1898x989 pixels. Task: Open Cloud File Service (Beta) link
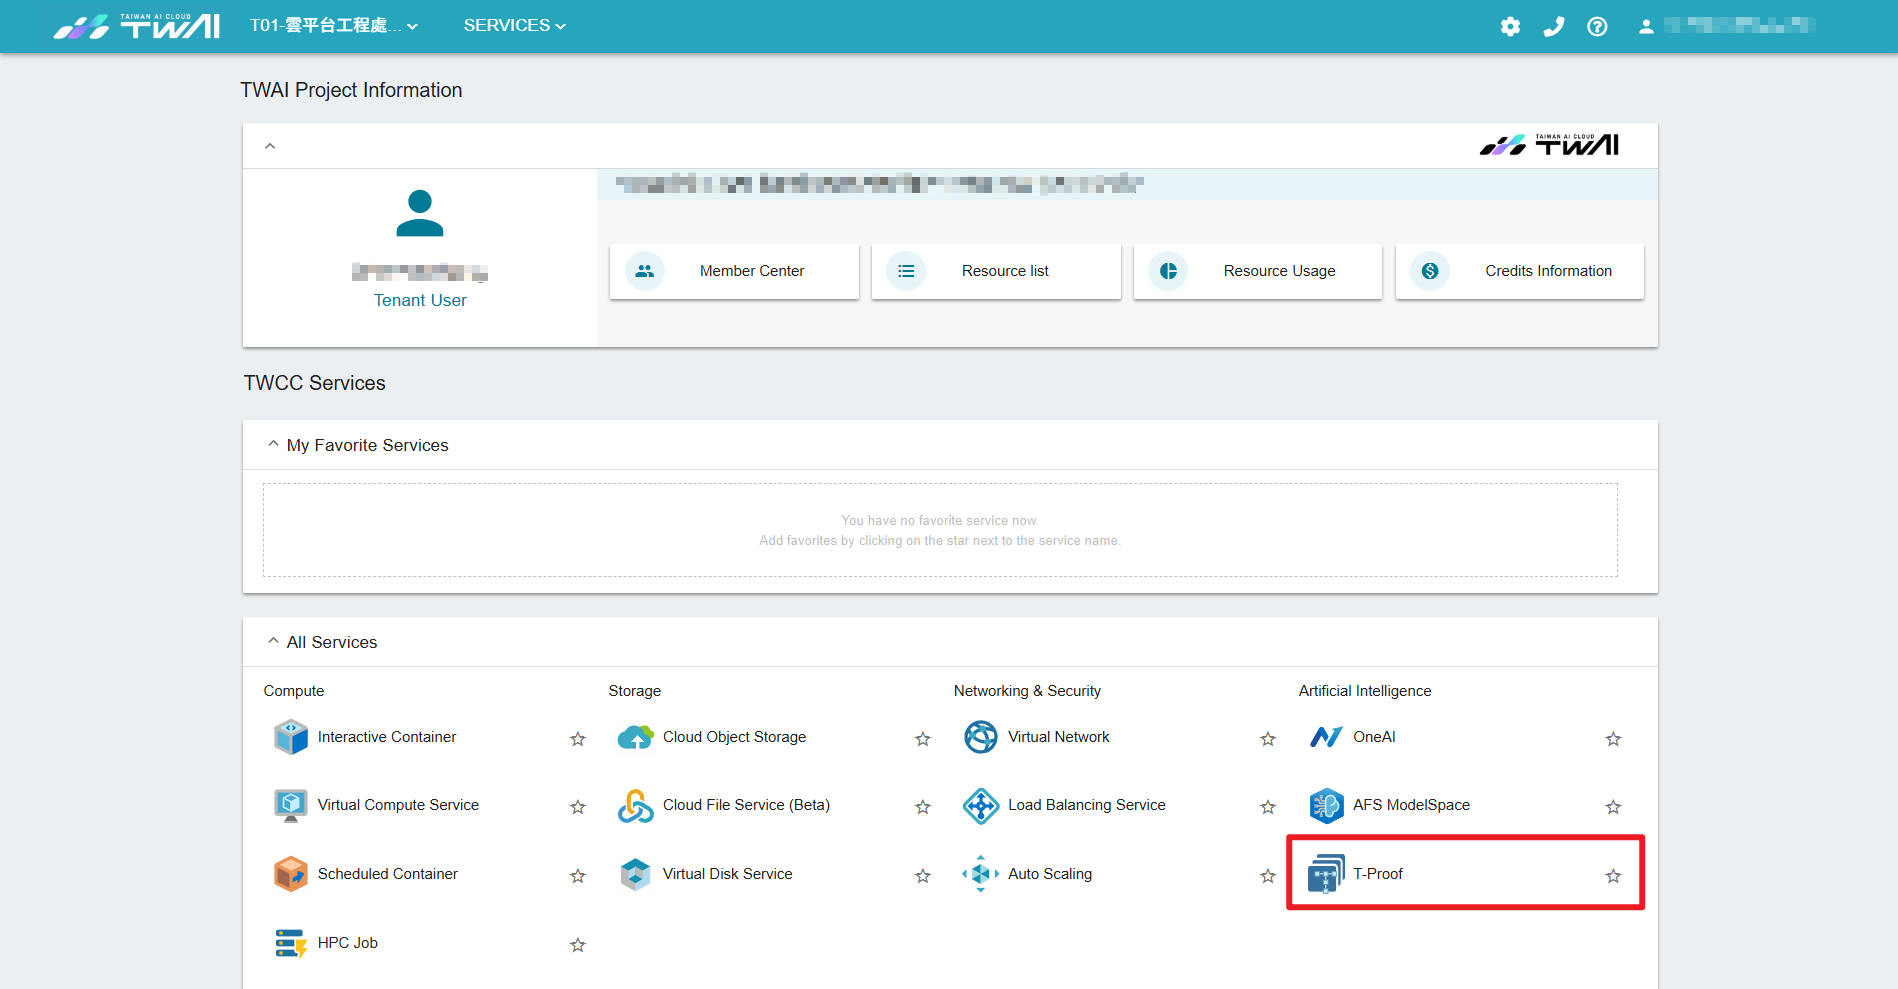(746, 805)
